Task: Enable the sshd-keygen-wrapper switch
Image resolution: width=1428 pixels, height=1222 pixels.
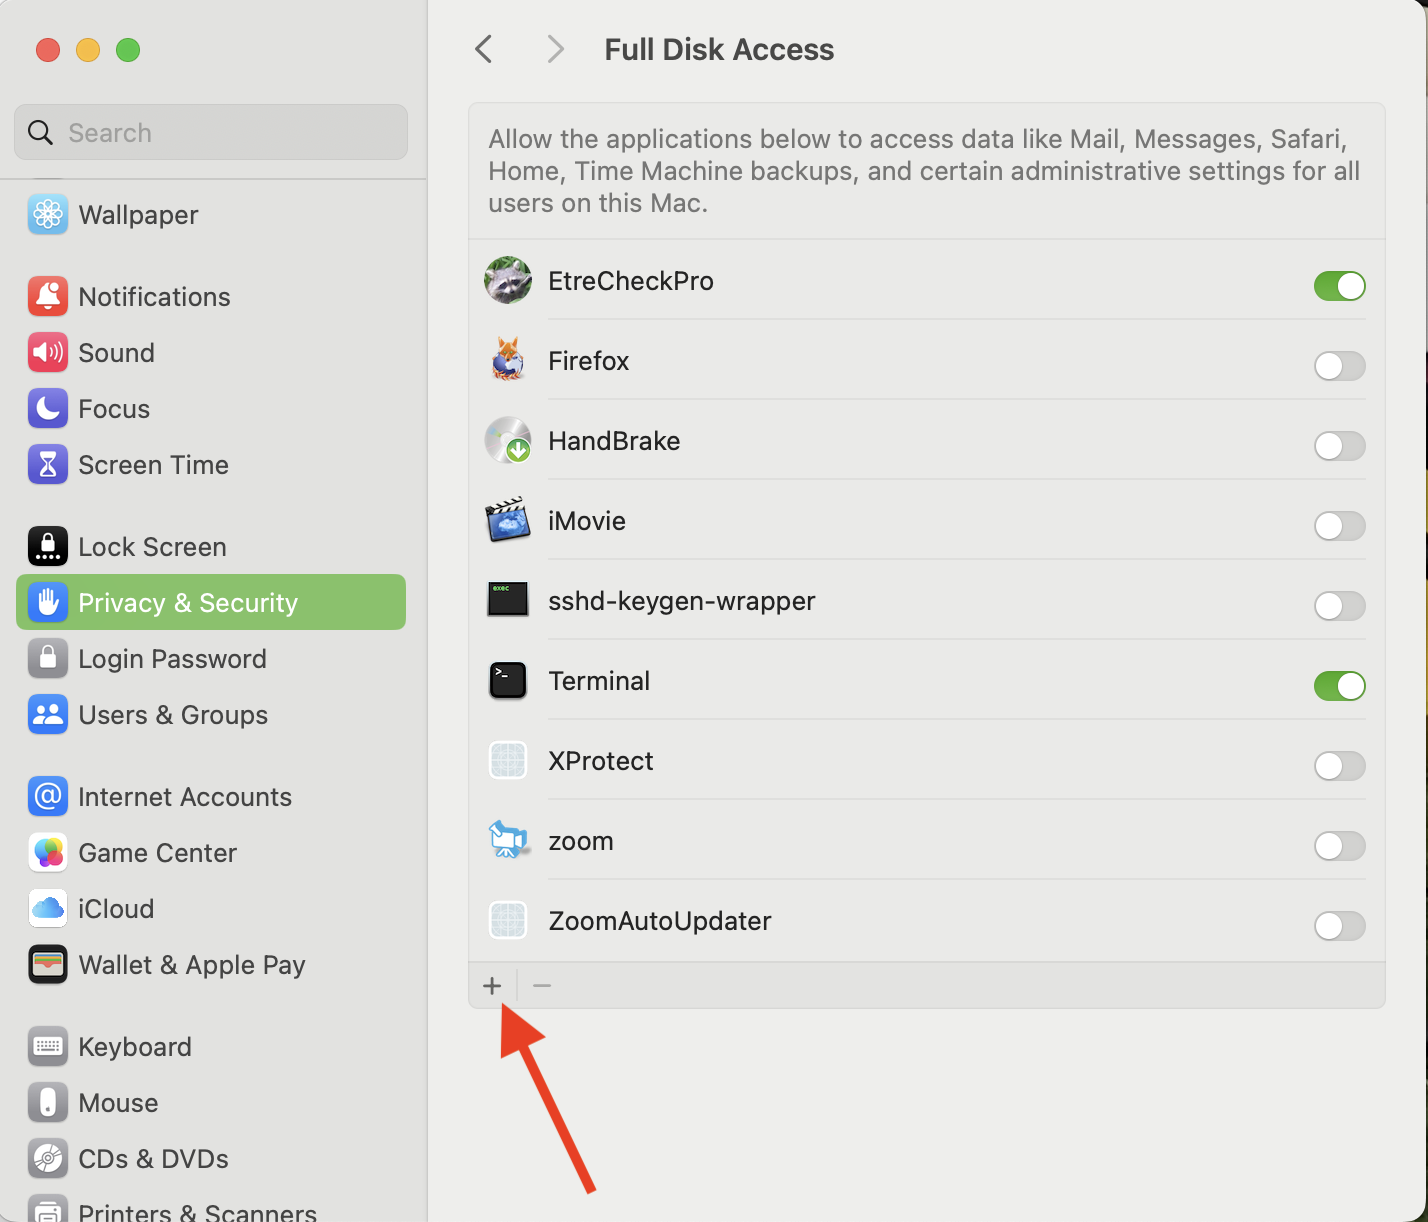Action: point(1340,606)
